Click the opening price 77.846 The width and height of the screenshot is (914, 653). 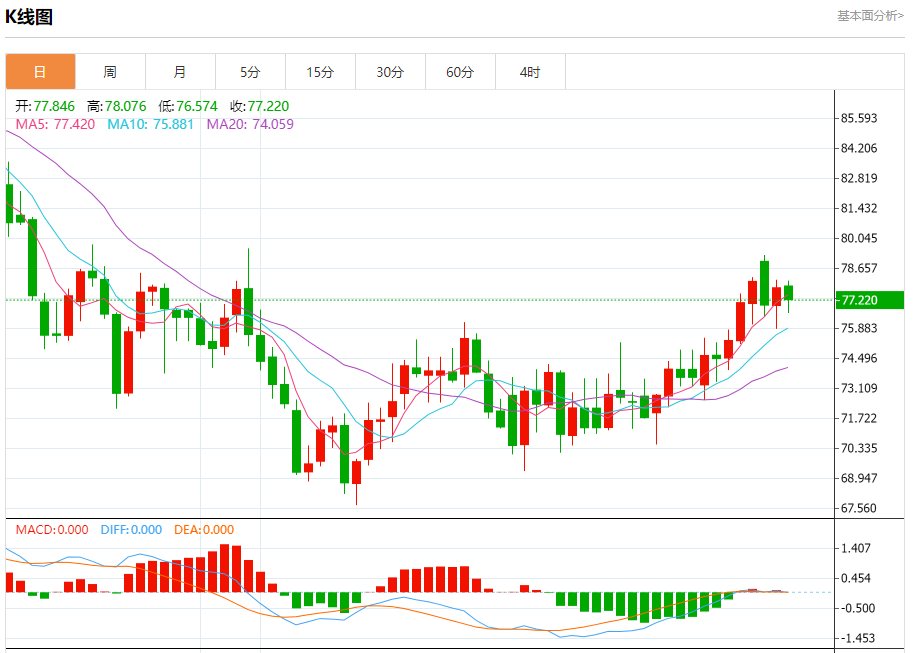tap(54, 106)
